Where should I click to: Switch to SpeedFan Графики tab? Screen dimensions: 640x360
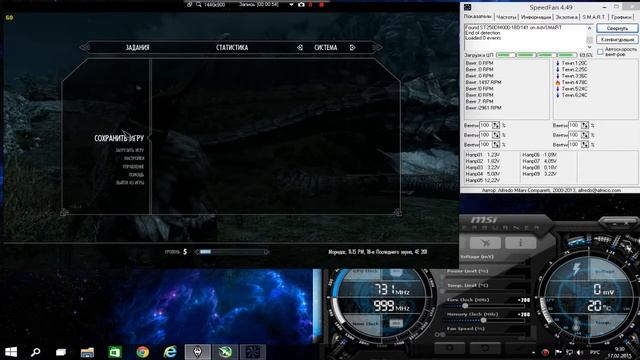(621, 17)
